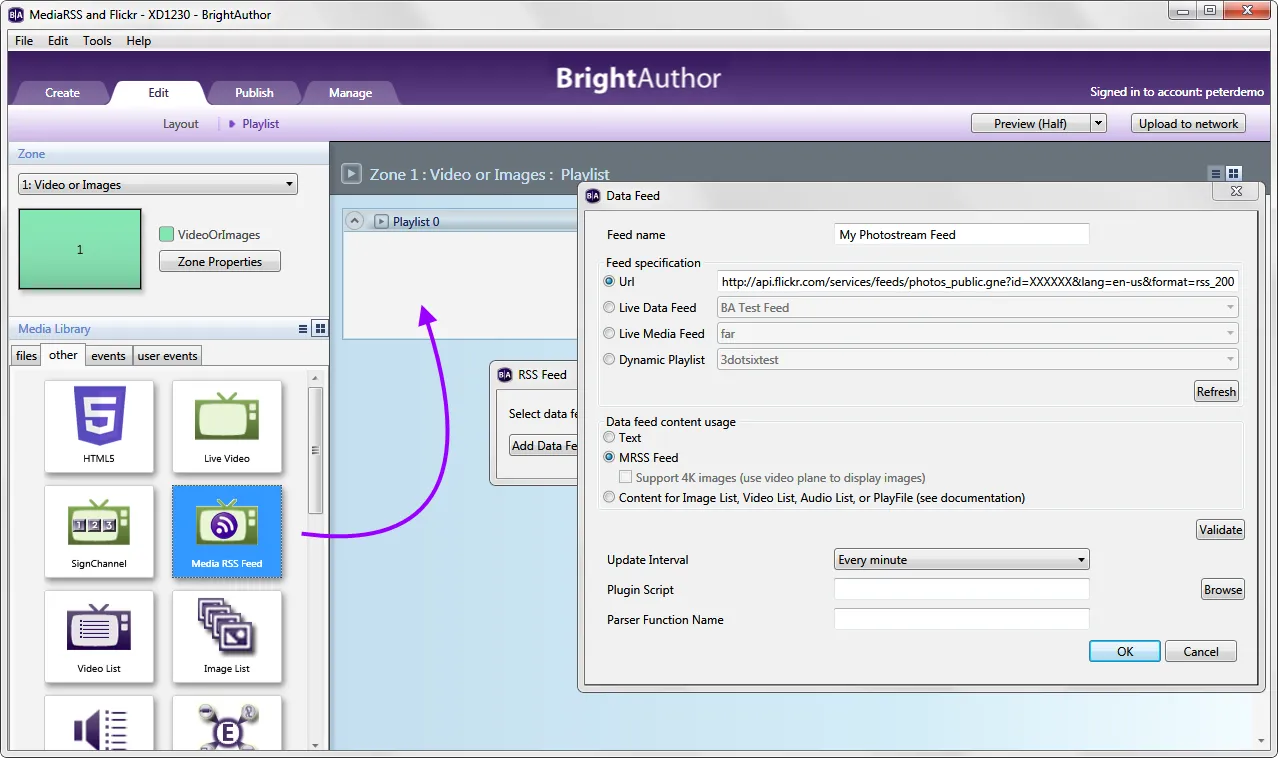
Task: Open the File menu
Action: tap(24, 41)
